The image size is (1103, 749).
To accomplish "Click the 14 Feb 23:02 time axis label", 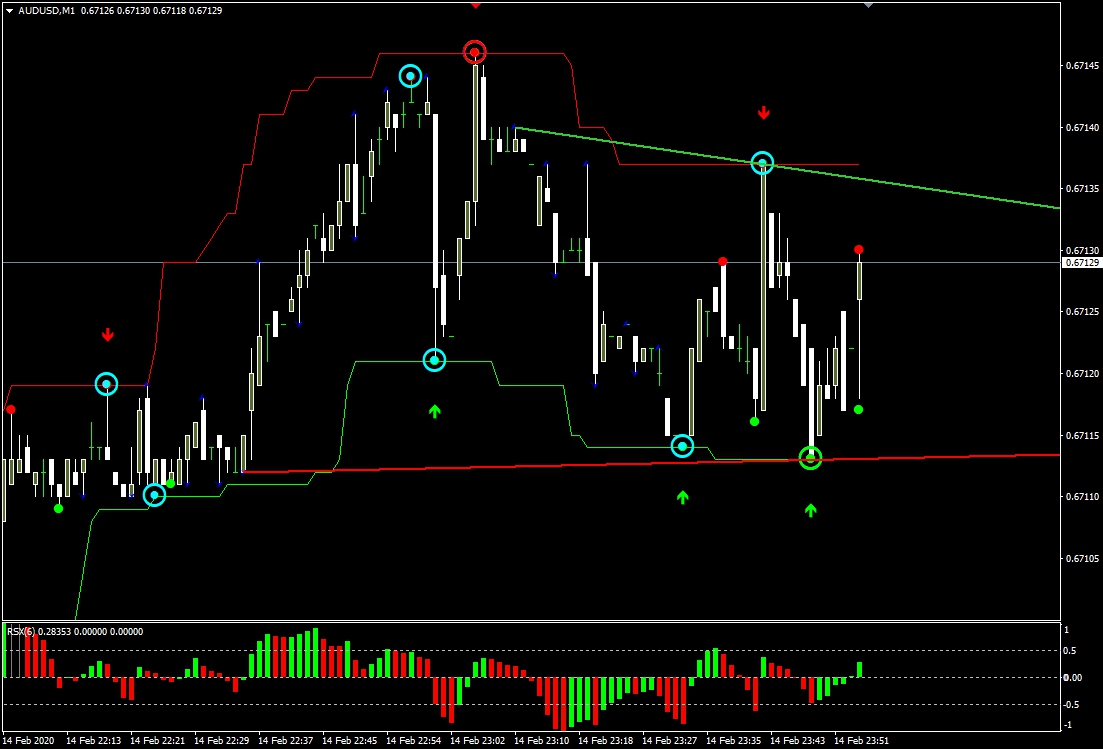I will (x=479, y=741).
